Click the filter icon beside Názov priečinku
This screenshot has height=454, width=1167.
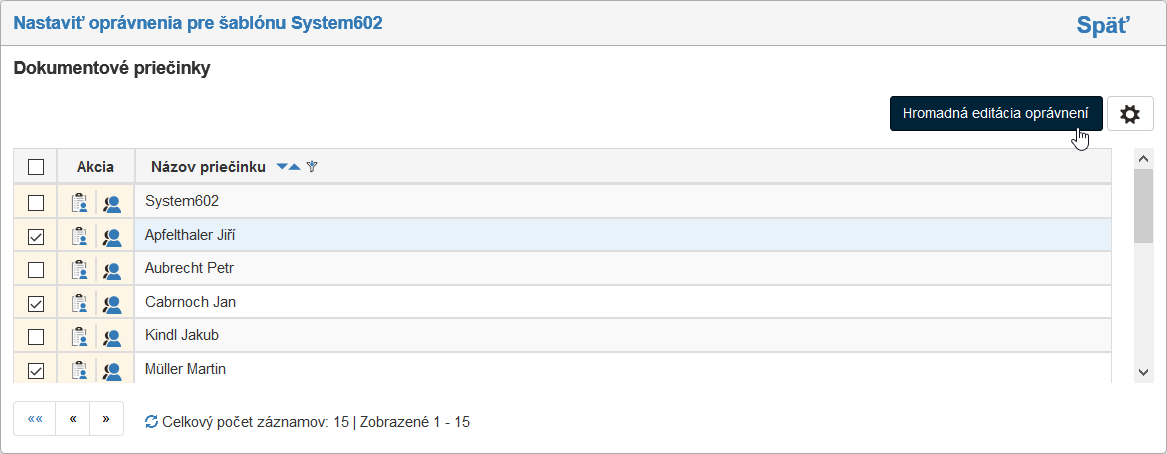(x=312, y=167)
